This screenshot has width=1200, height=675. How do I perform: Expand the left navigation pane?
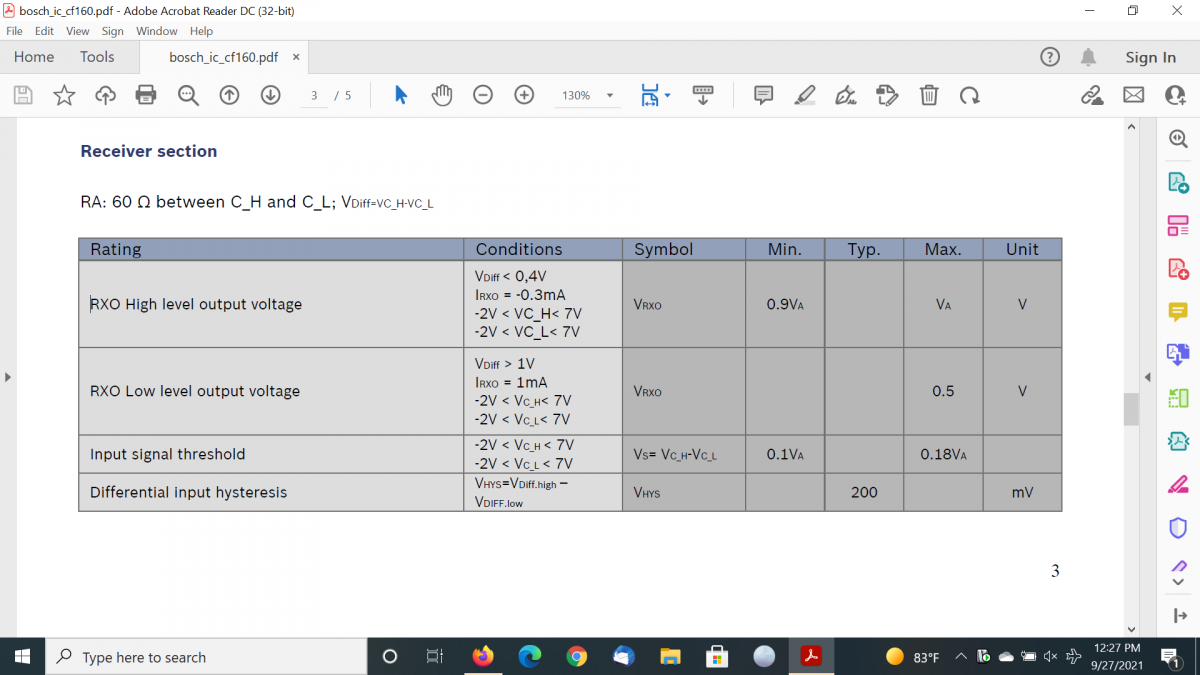coord(7,377)
